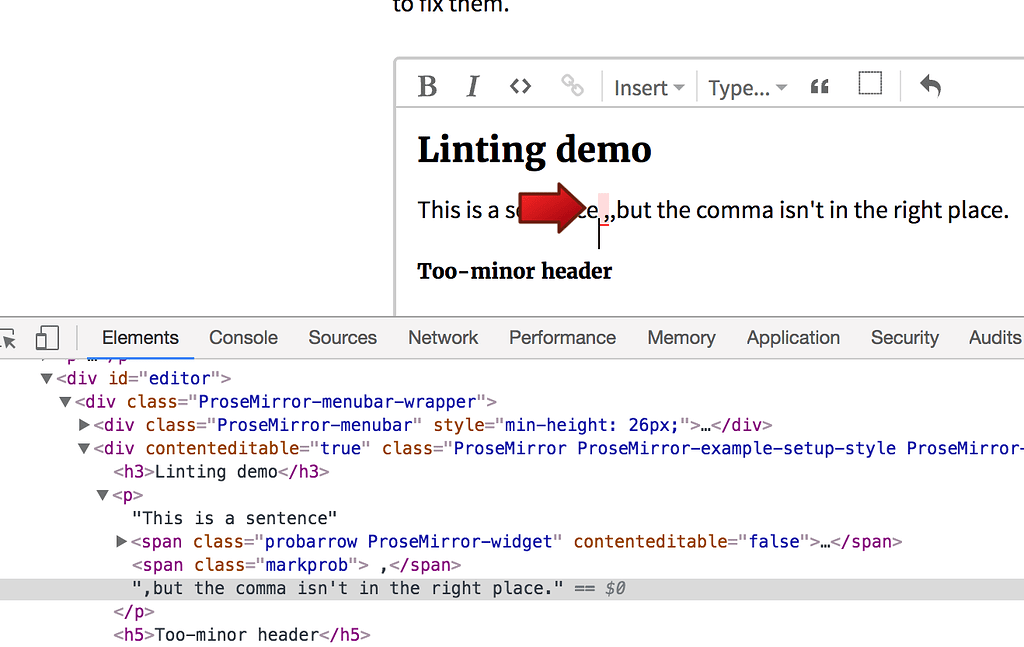This screenshot has height=647, width=1024.
Task: Toggle device toolbar icon in DevTools
Action: (x=47, y=338)
